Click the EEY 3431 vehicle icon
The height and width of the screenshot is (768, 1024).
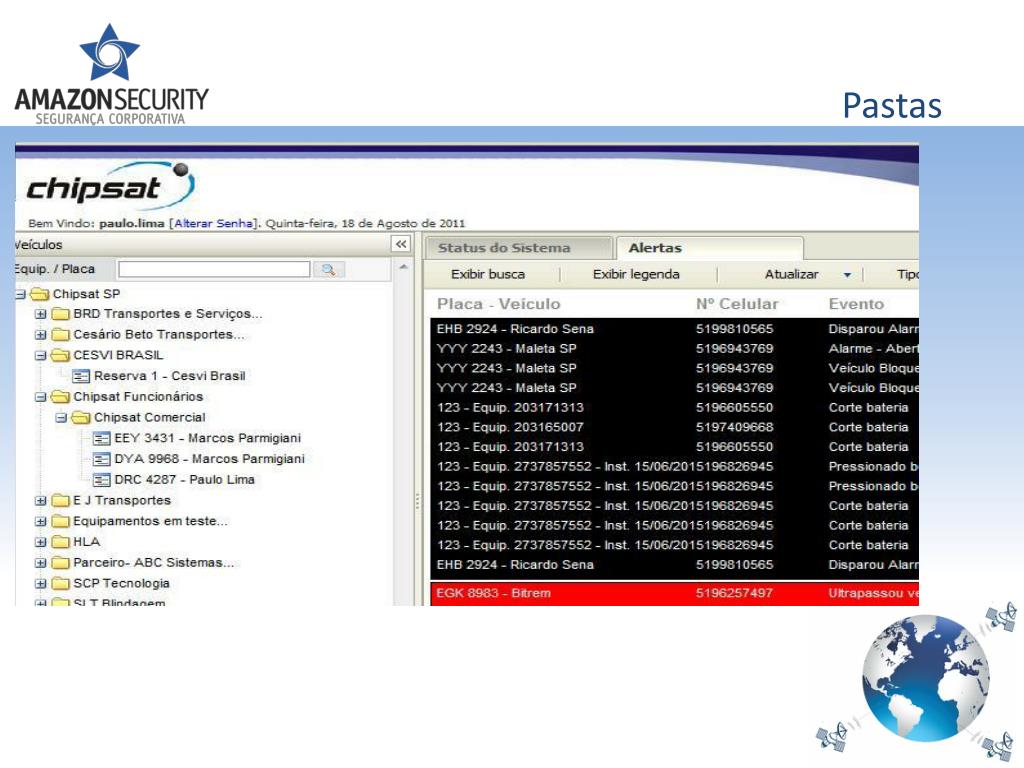click(x=101, y=438)
